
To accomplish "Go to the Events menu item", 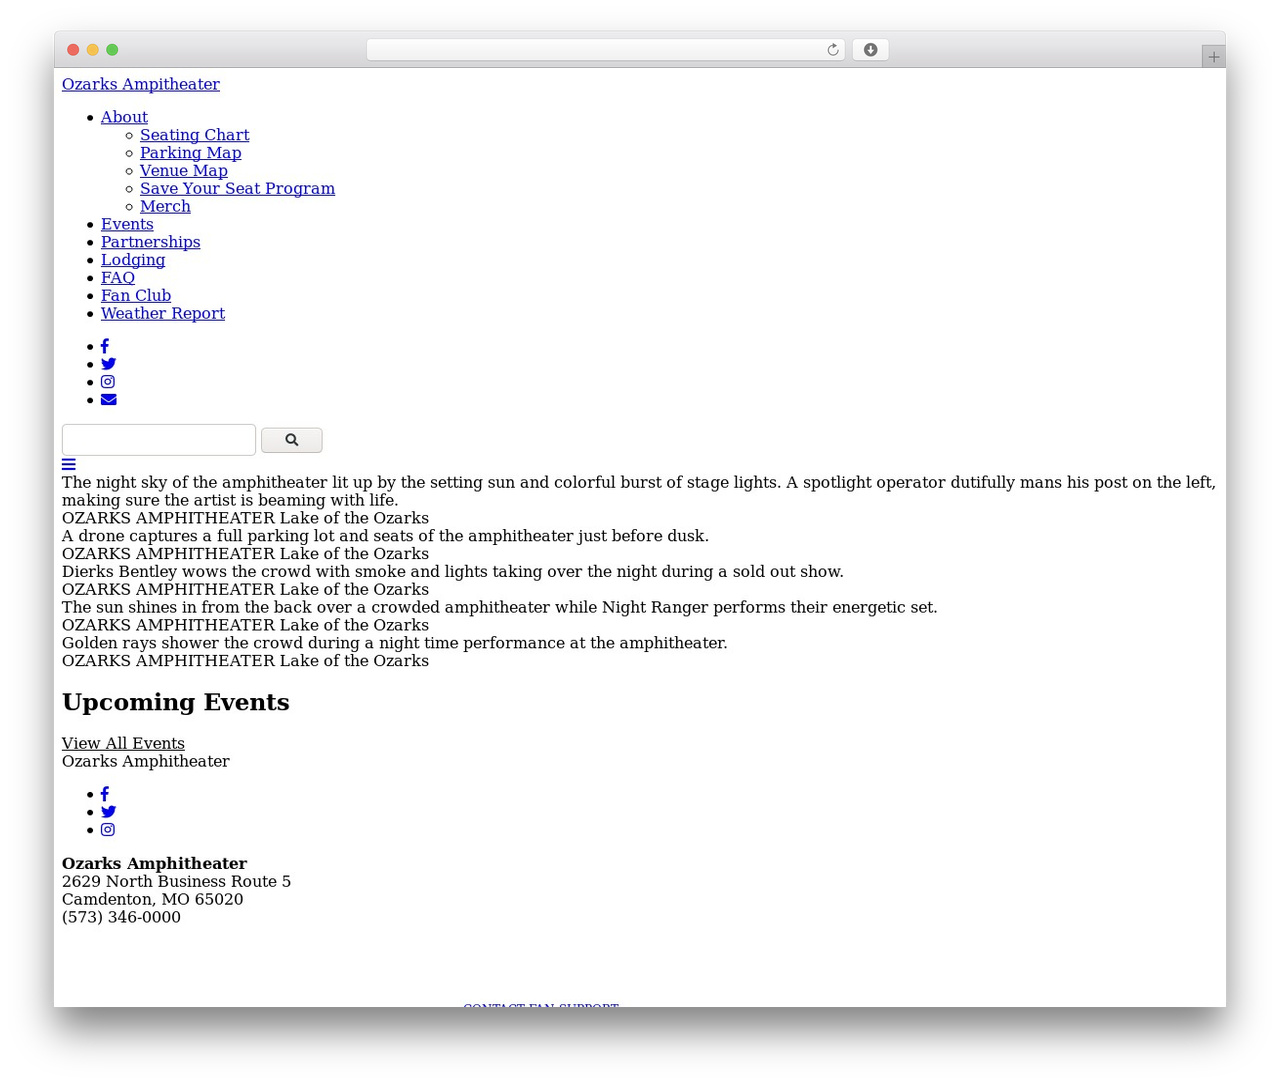I will click(x=127, y=224).
